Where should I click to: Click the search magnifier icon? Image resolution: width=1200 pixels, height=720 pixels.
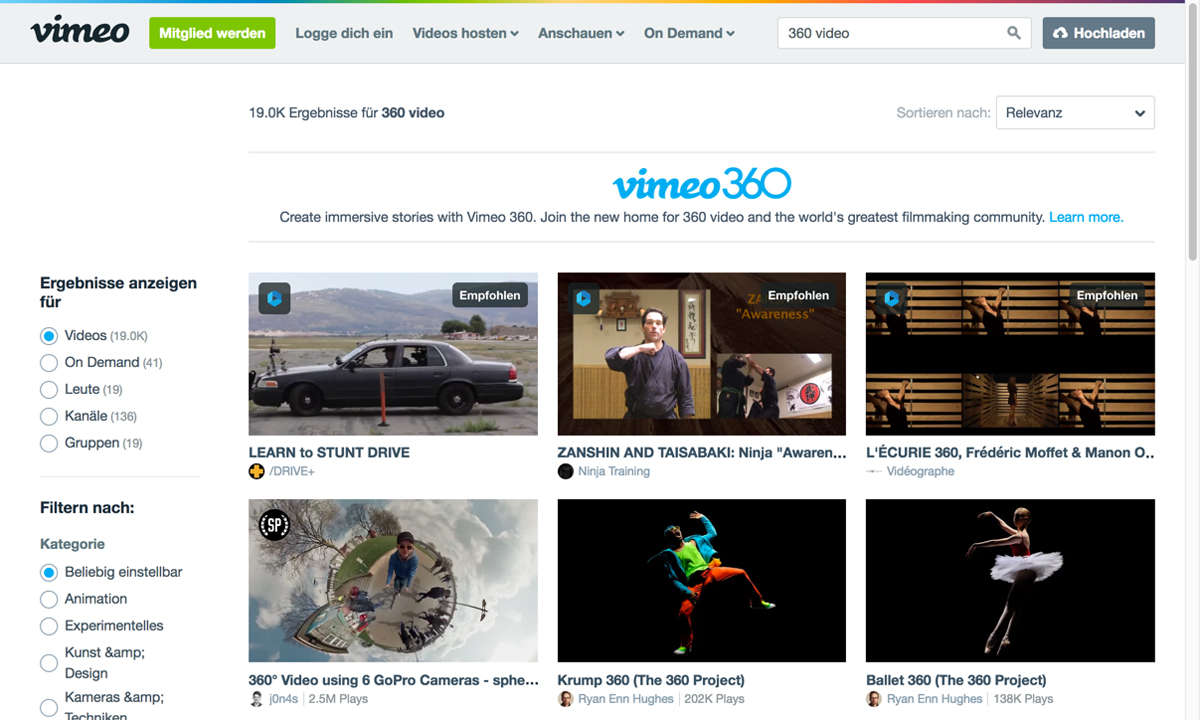[1014, 33]
